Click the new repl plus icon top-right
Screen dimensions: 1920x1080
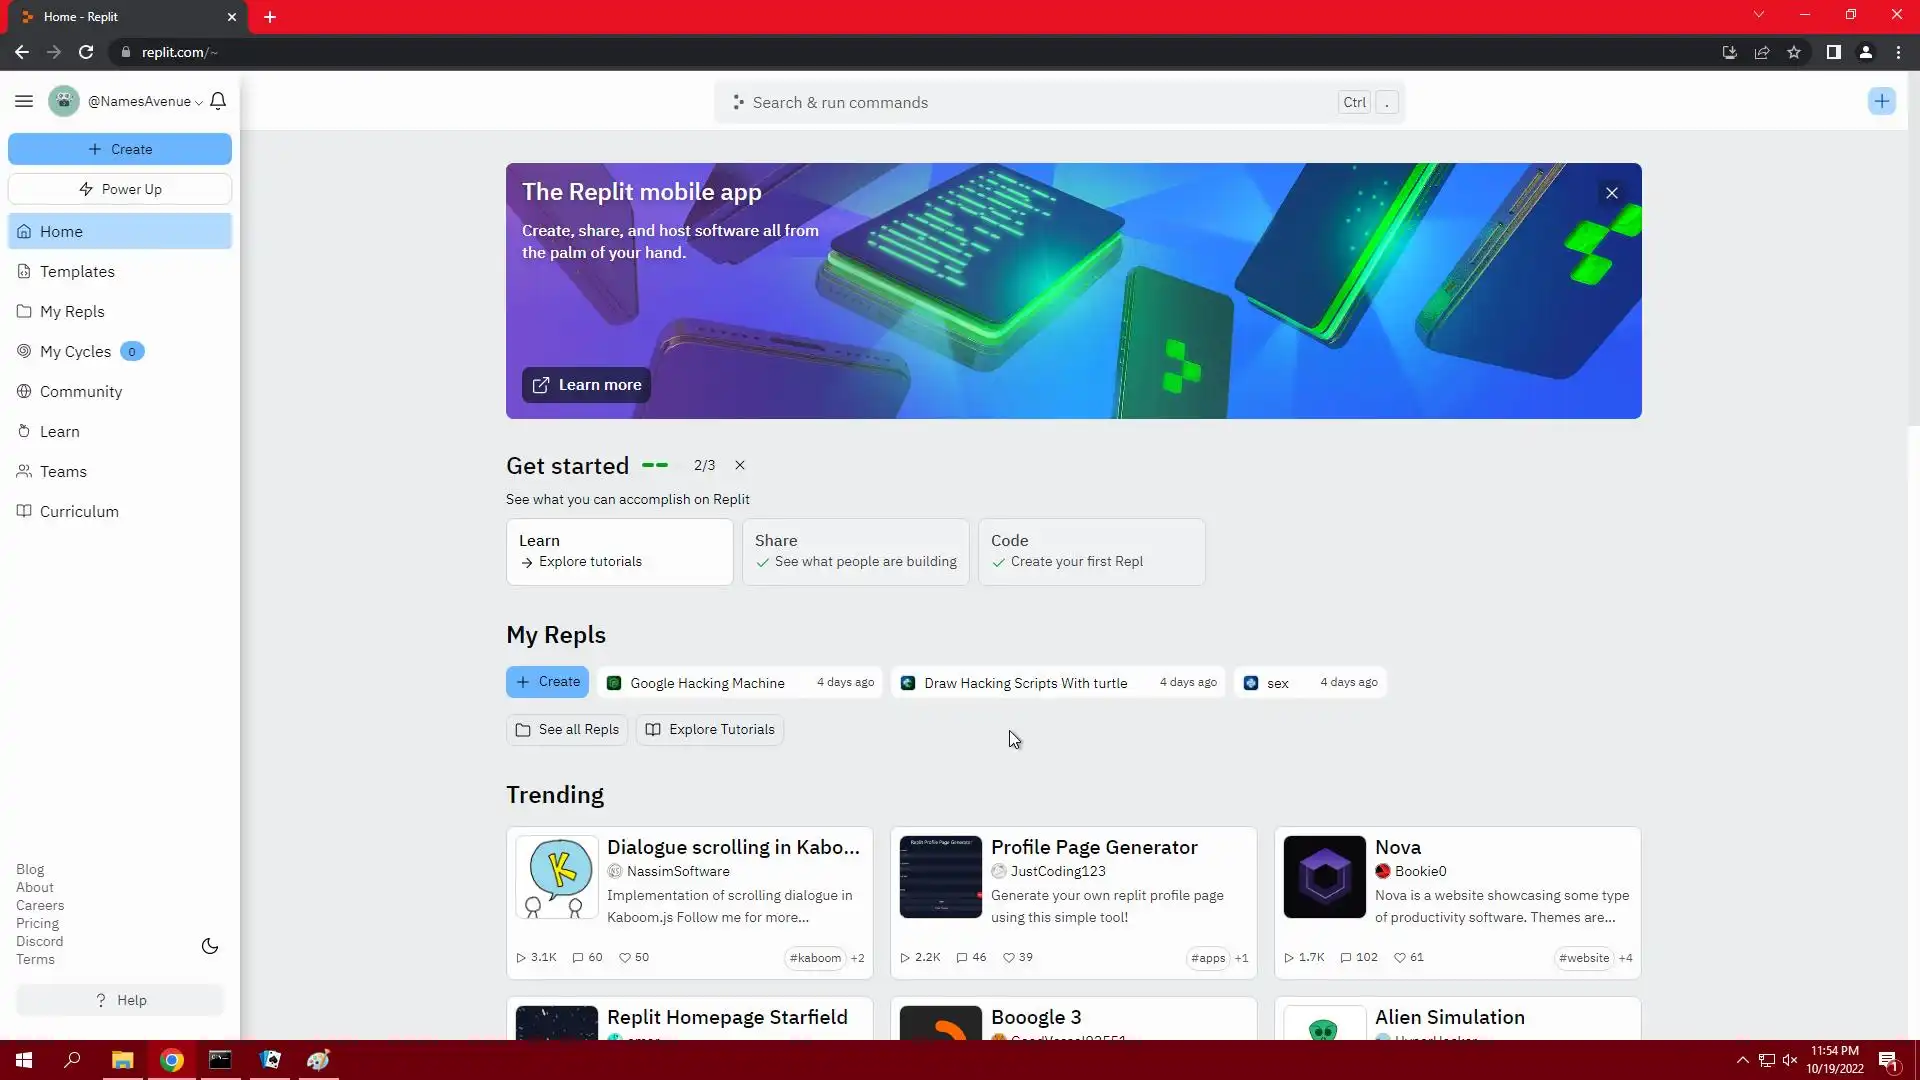(1881, 101)
